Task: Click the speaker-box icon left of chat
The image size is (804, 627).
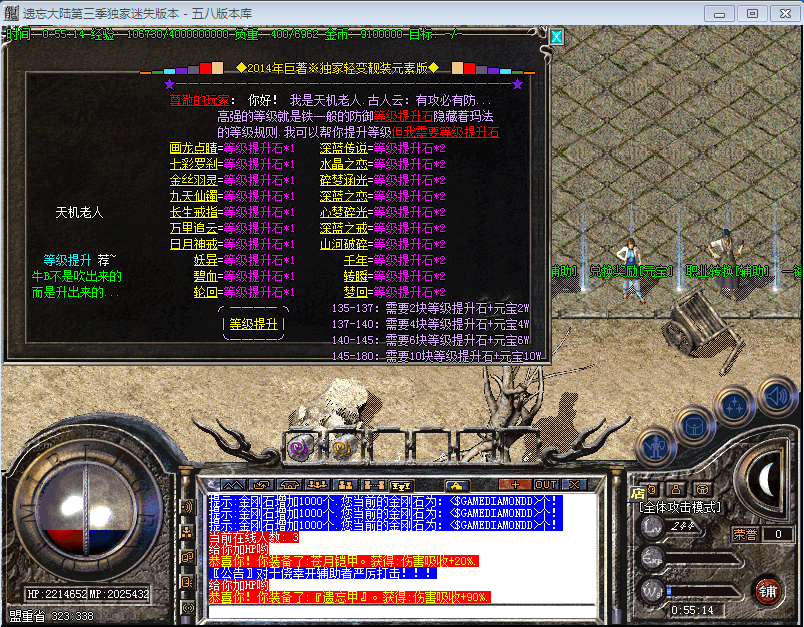Action: click(x=188, y=582)
